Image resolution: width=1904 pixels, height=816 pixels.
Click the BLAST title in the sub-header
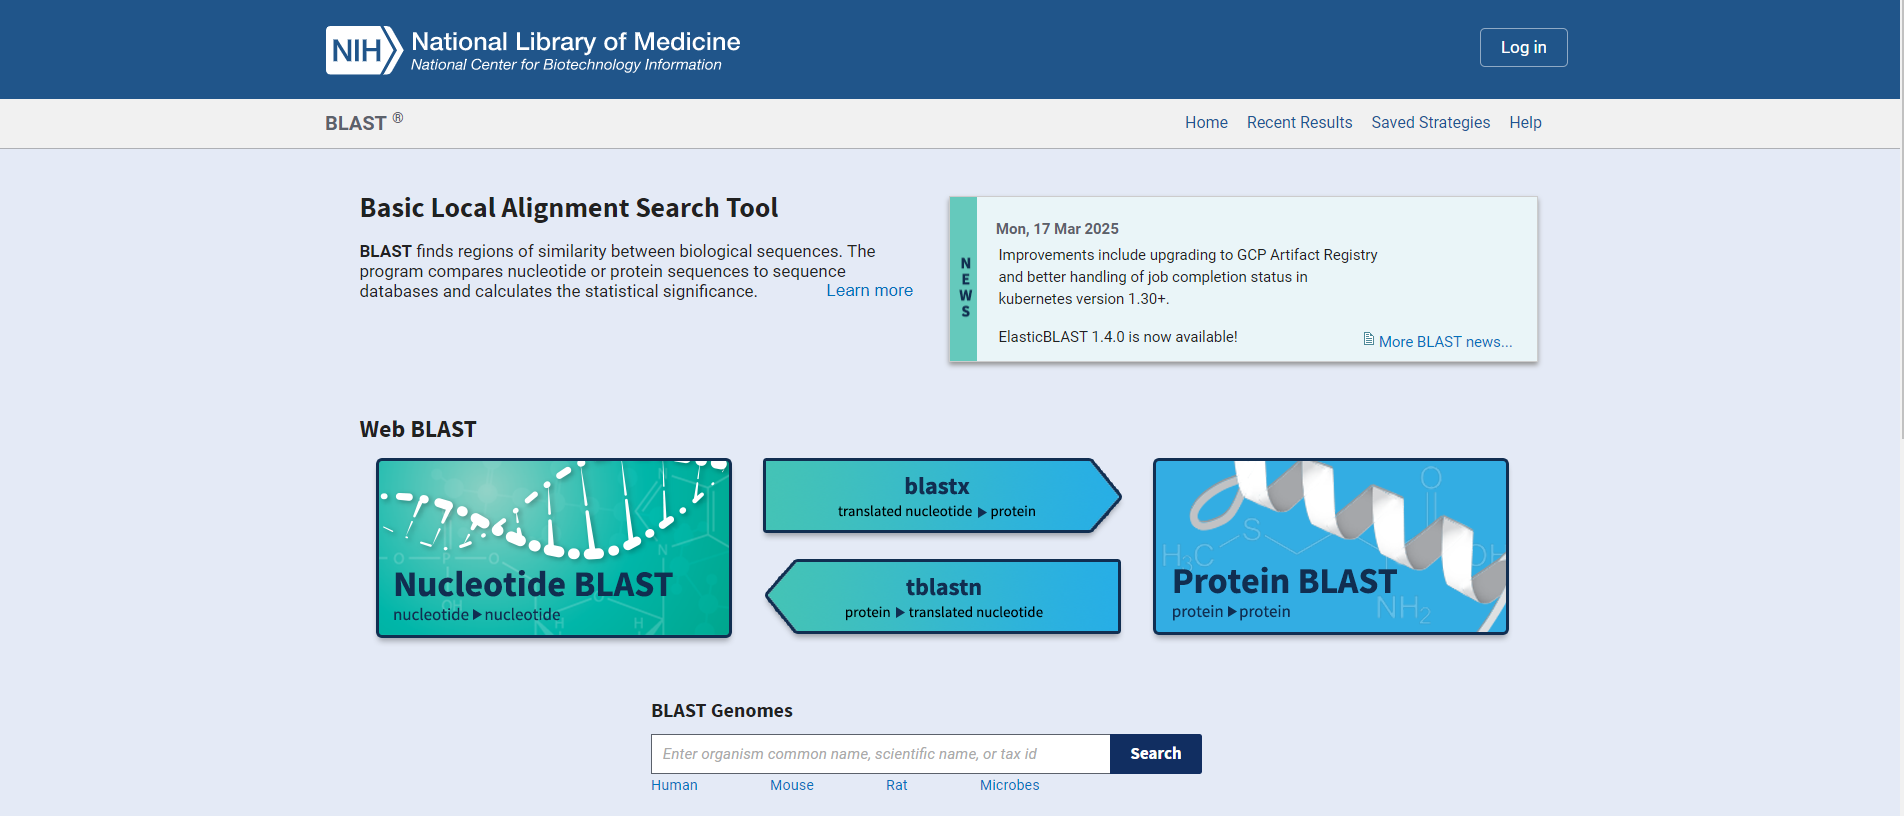(356, 123)
